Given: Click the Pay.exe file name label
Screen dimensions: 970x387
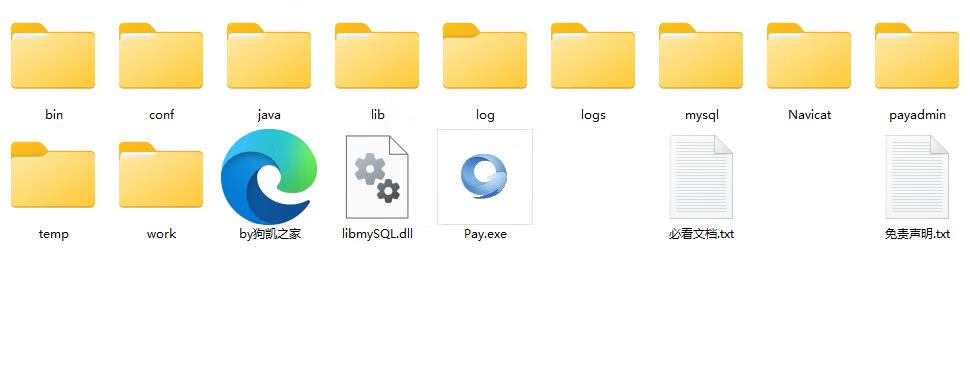Looking at the screenshot, I should 485,234.
